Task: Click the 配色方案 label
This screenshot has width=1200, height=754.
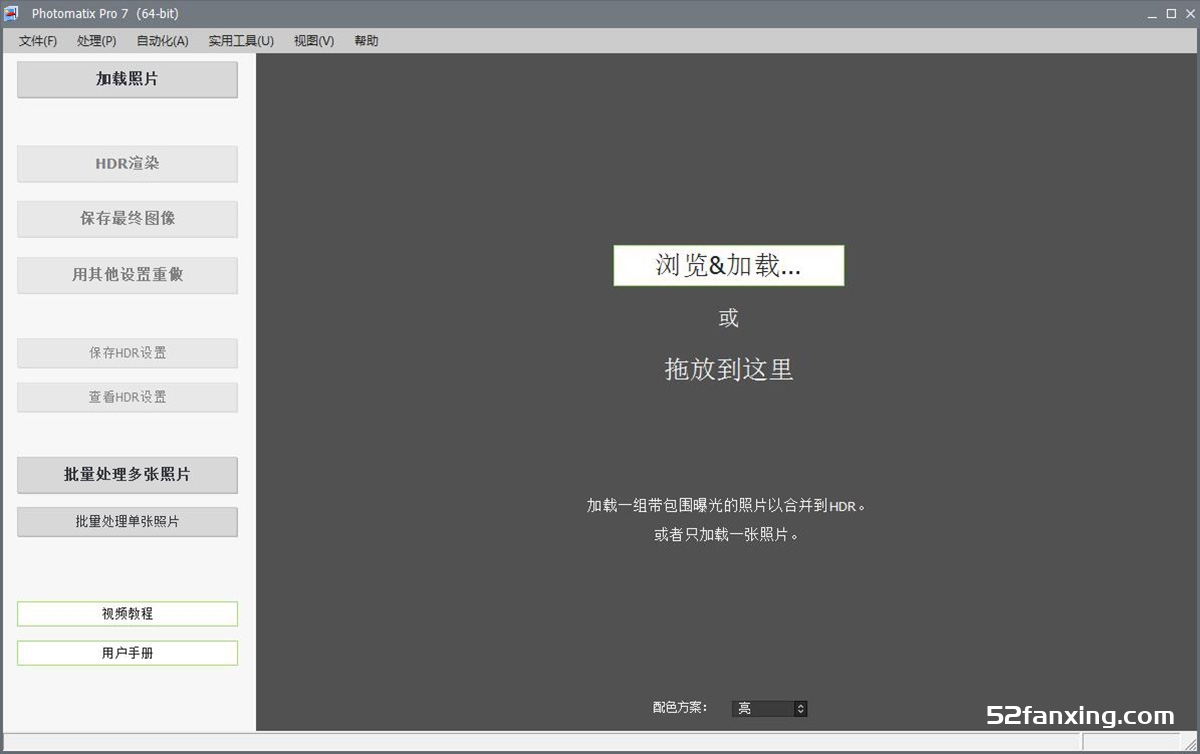Action: coord(680,708)
